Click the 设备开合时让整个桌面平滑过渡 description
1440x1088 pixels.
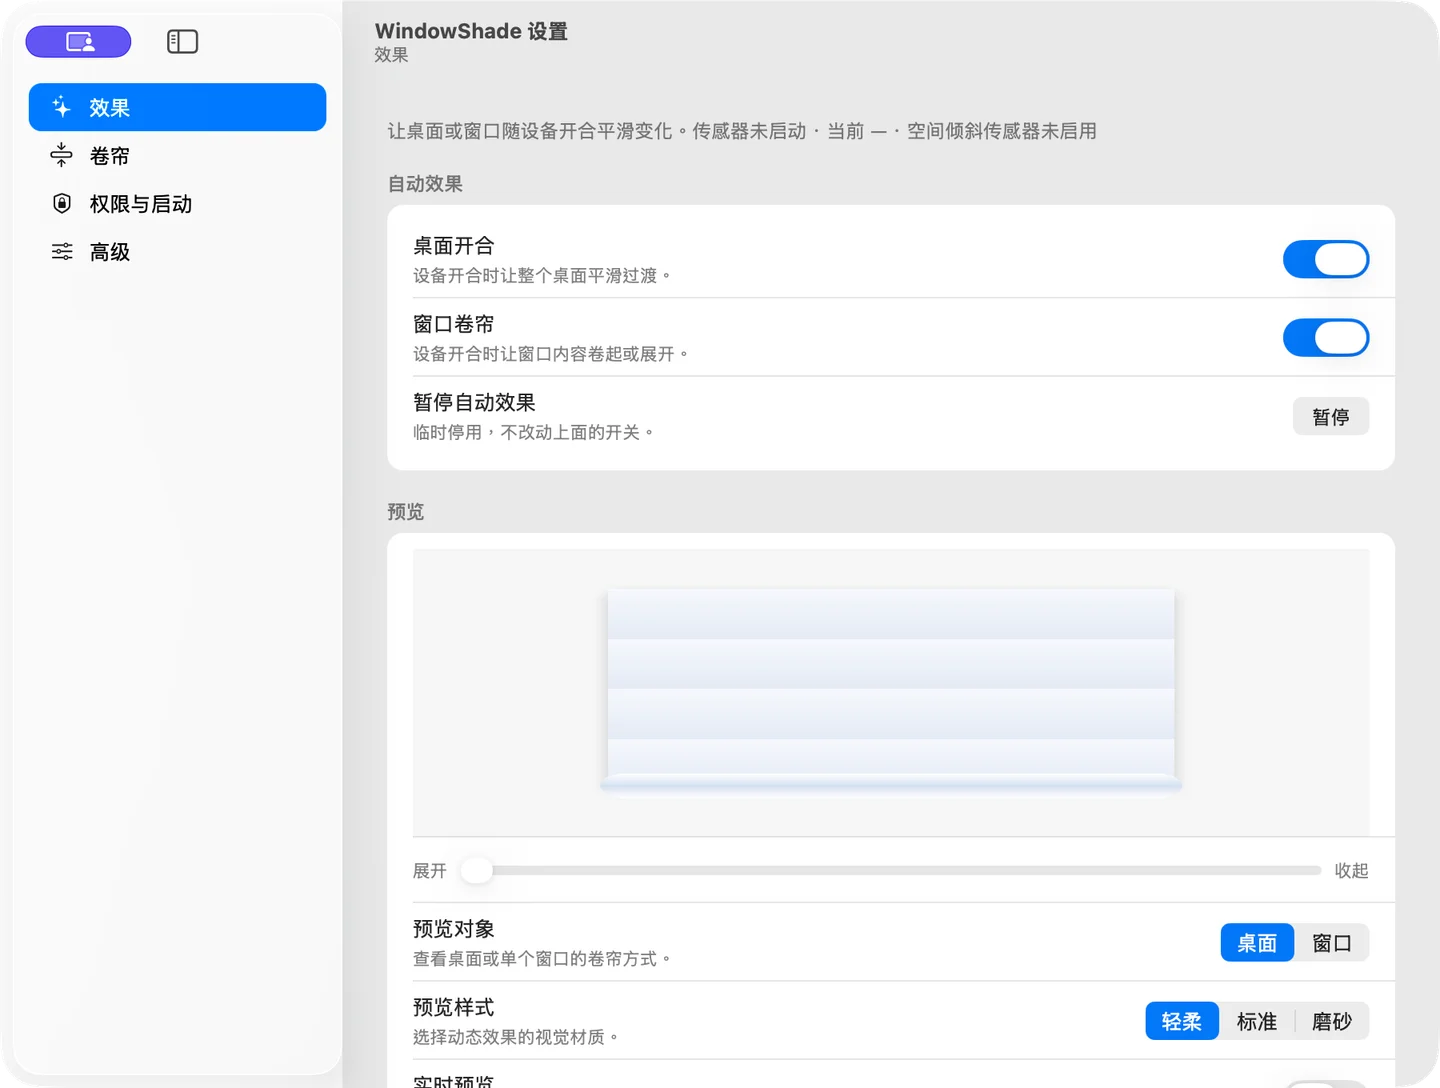click(542, 275)
